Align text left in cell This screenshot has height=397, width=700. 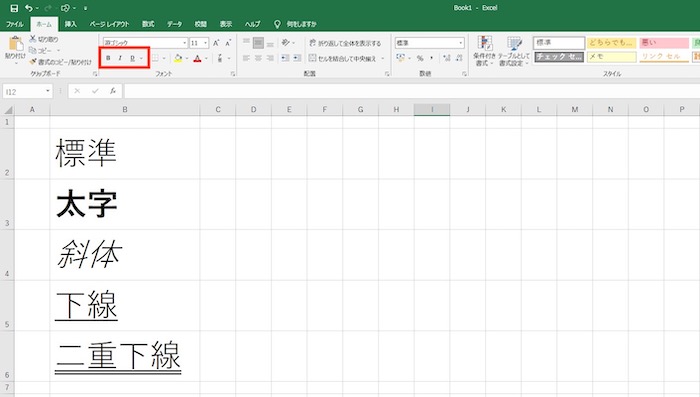pyautogui.click(x=246, y=58)
